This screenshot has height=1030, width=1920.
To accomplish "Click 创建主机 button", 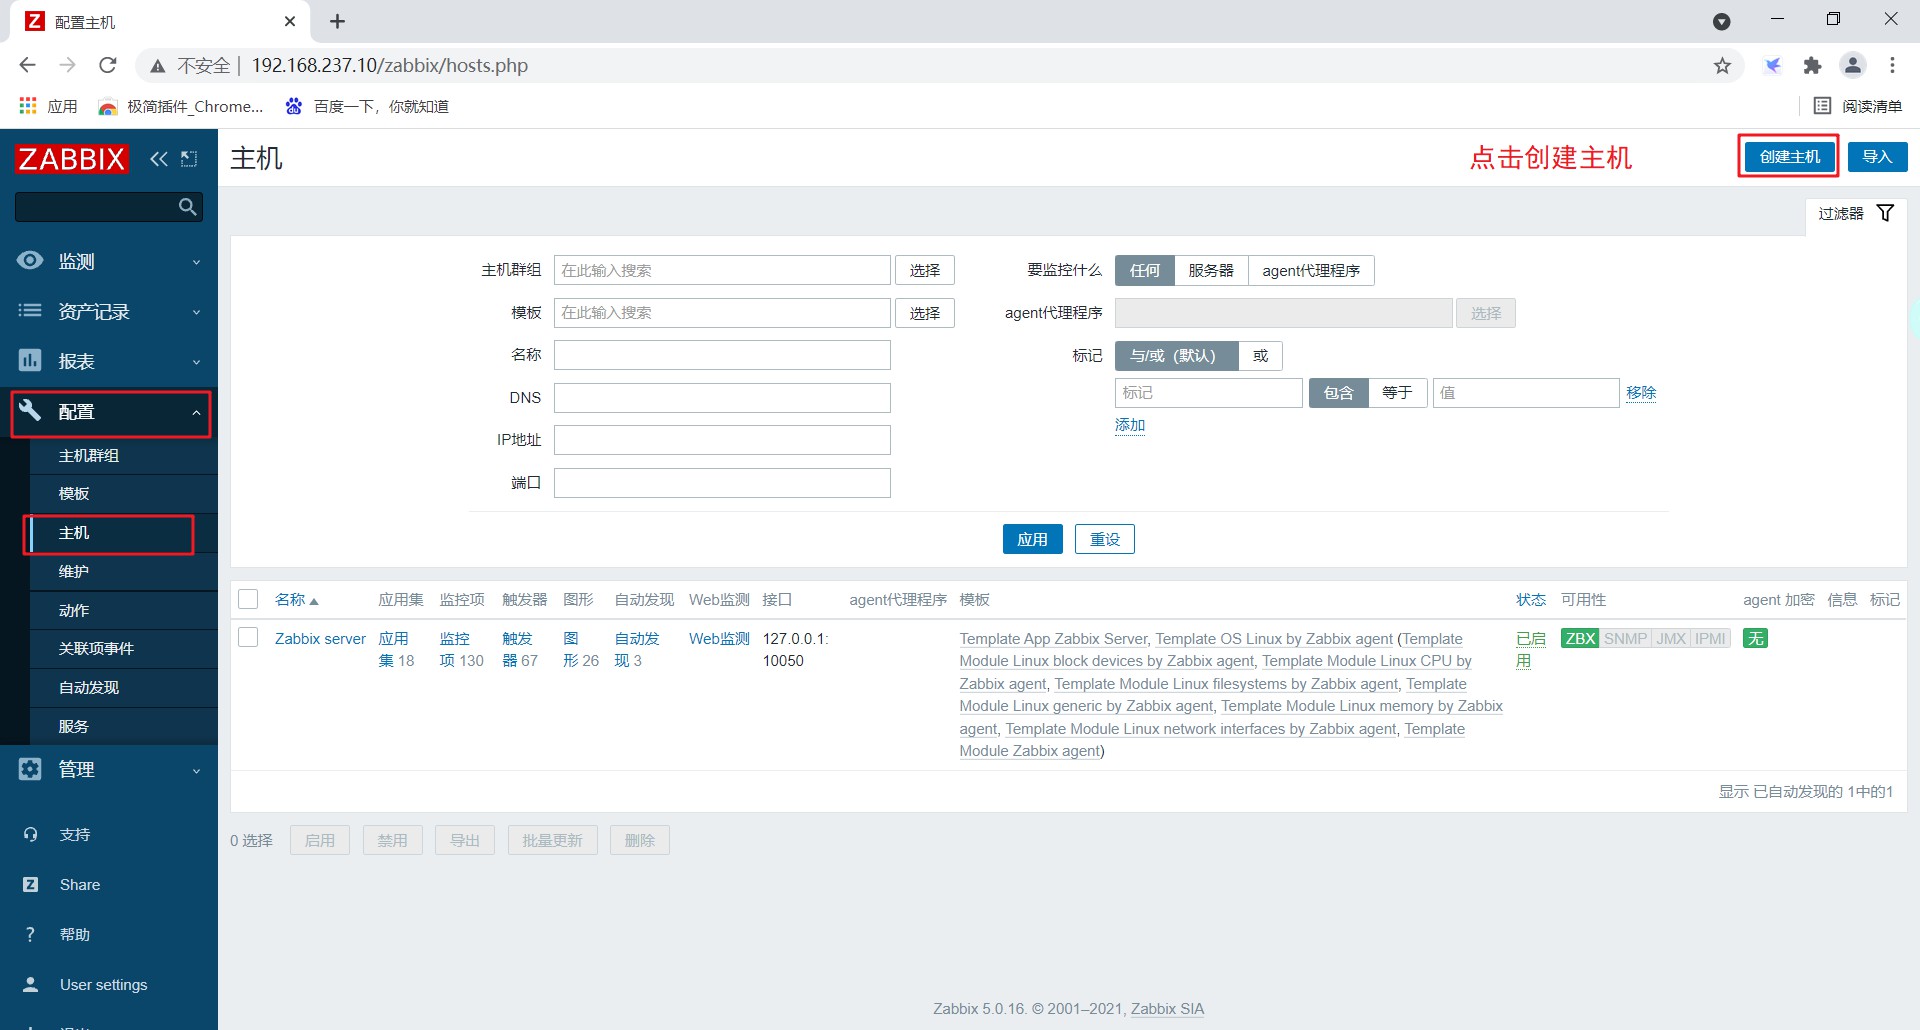I will point(1789,157).
